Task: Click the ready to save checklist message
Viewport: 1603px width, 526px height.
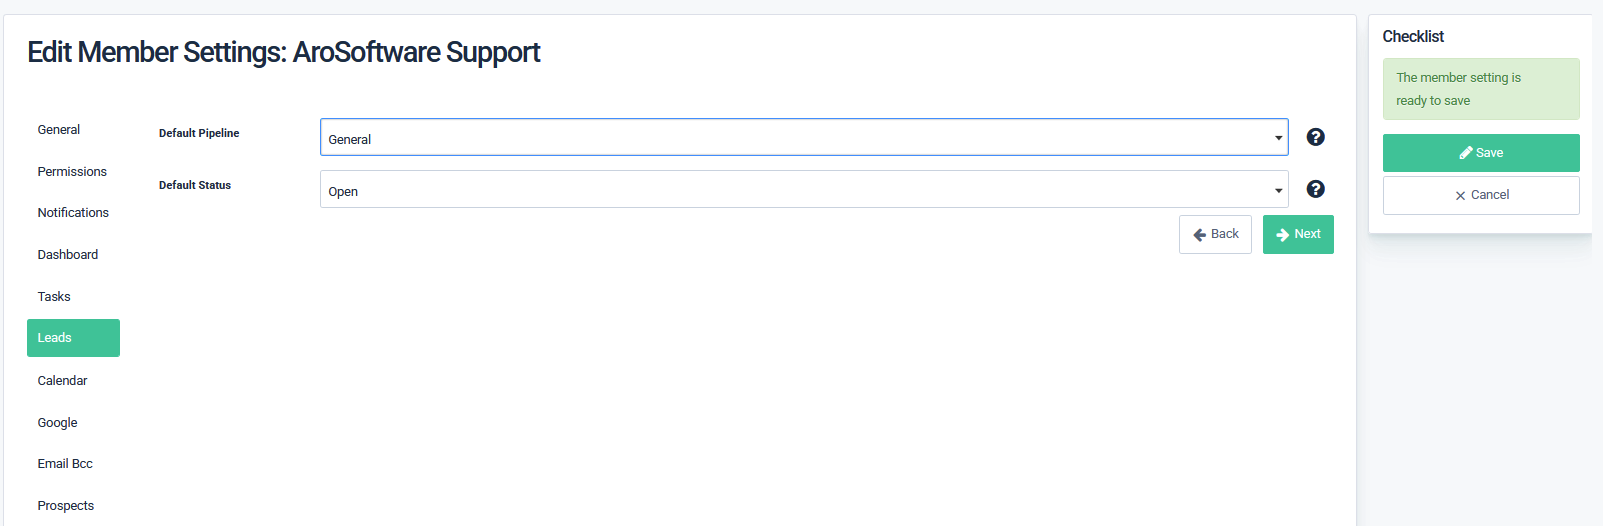Action: click(1480, 89)
